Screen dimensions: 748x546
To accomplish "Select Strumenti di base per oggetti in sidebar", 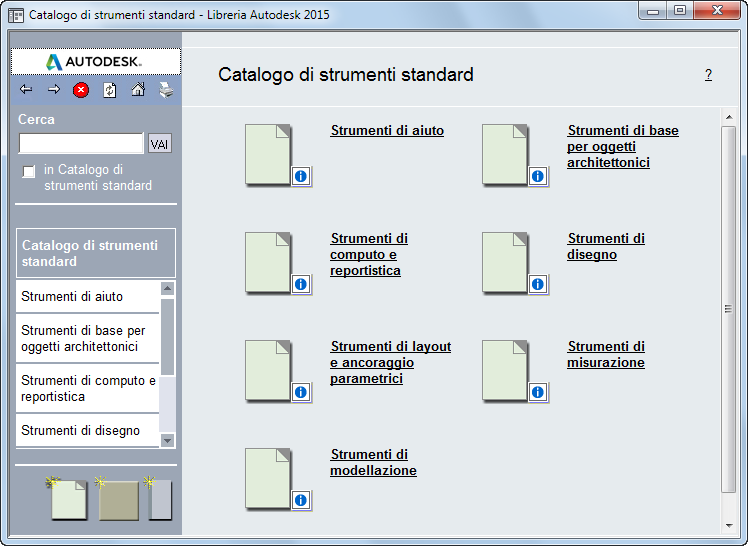I will point(87,339).
